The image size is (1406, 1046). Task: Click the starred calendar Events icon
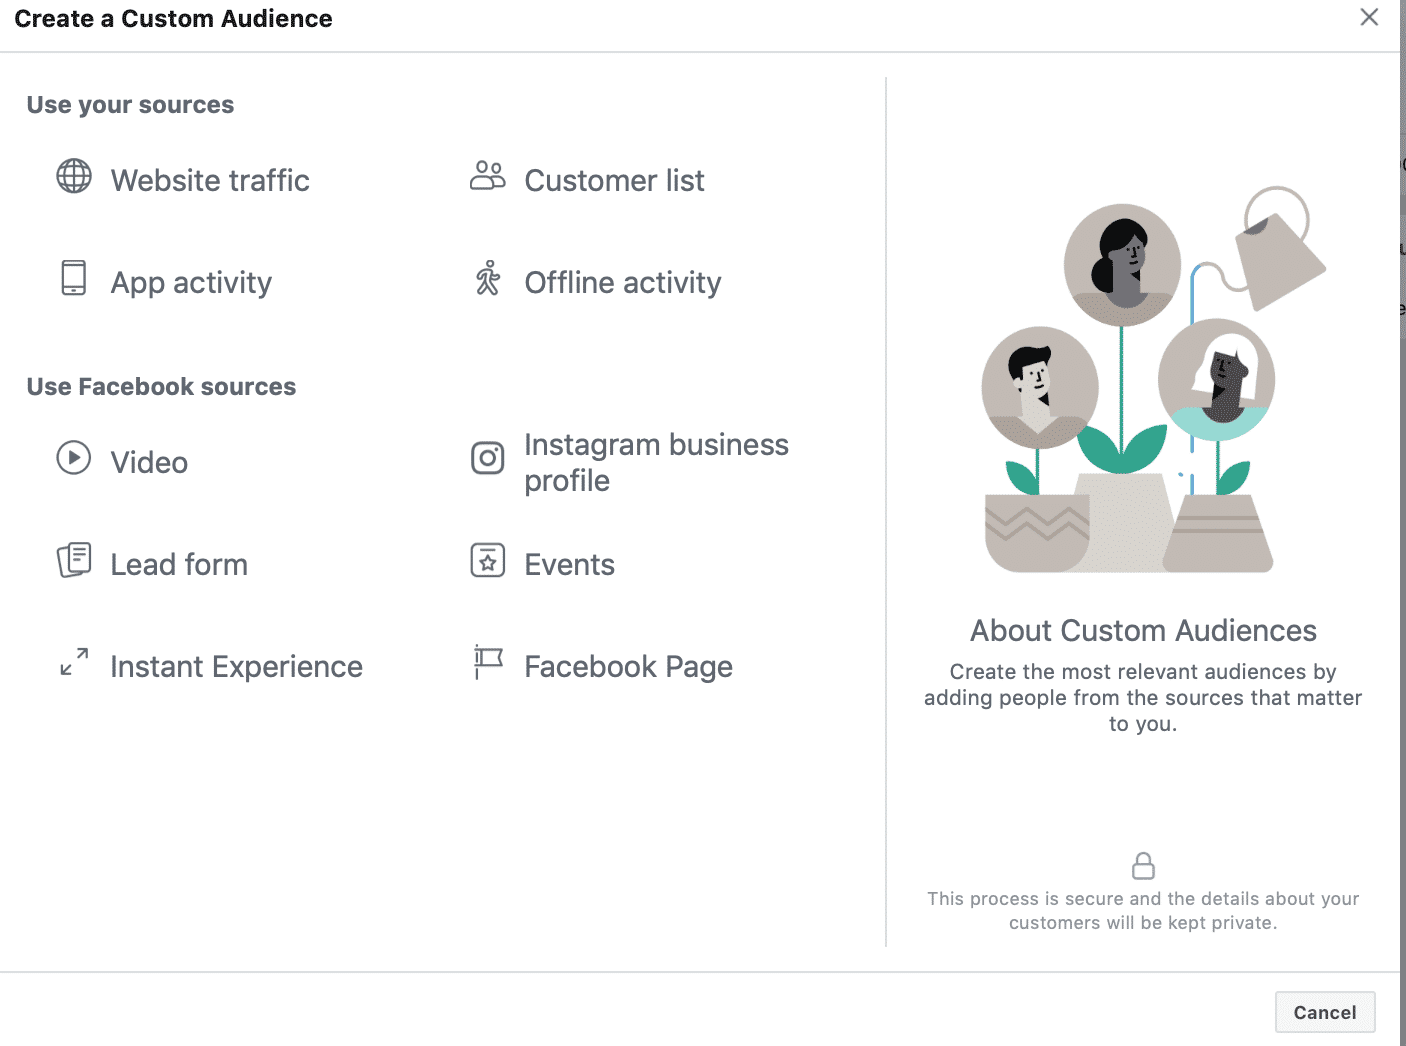[x=488, y=560]
